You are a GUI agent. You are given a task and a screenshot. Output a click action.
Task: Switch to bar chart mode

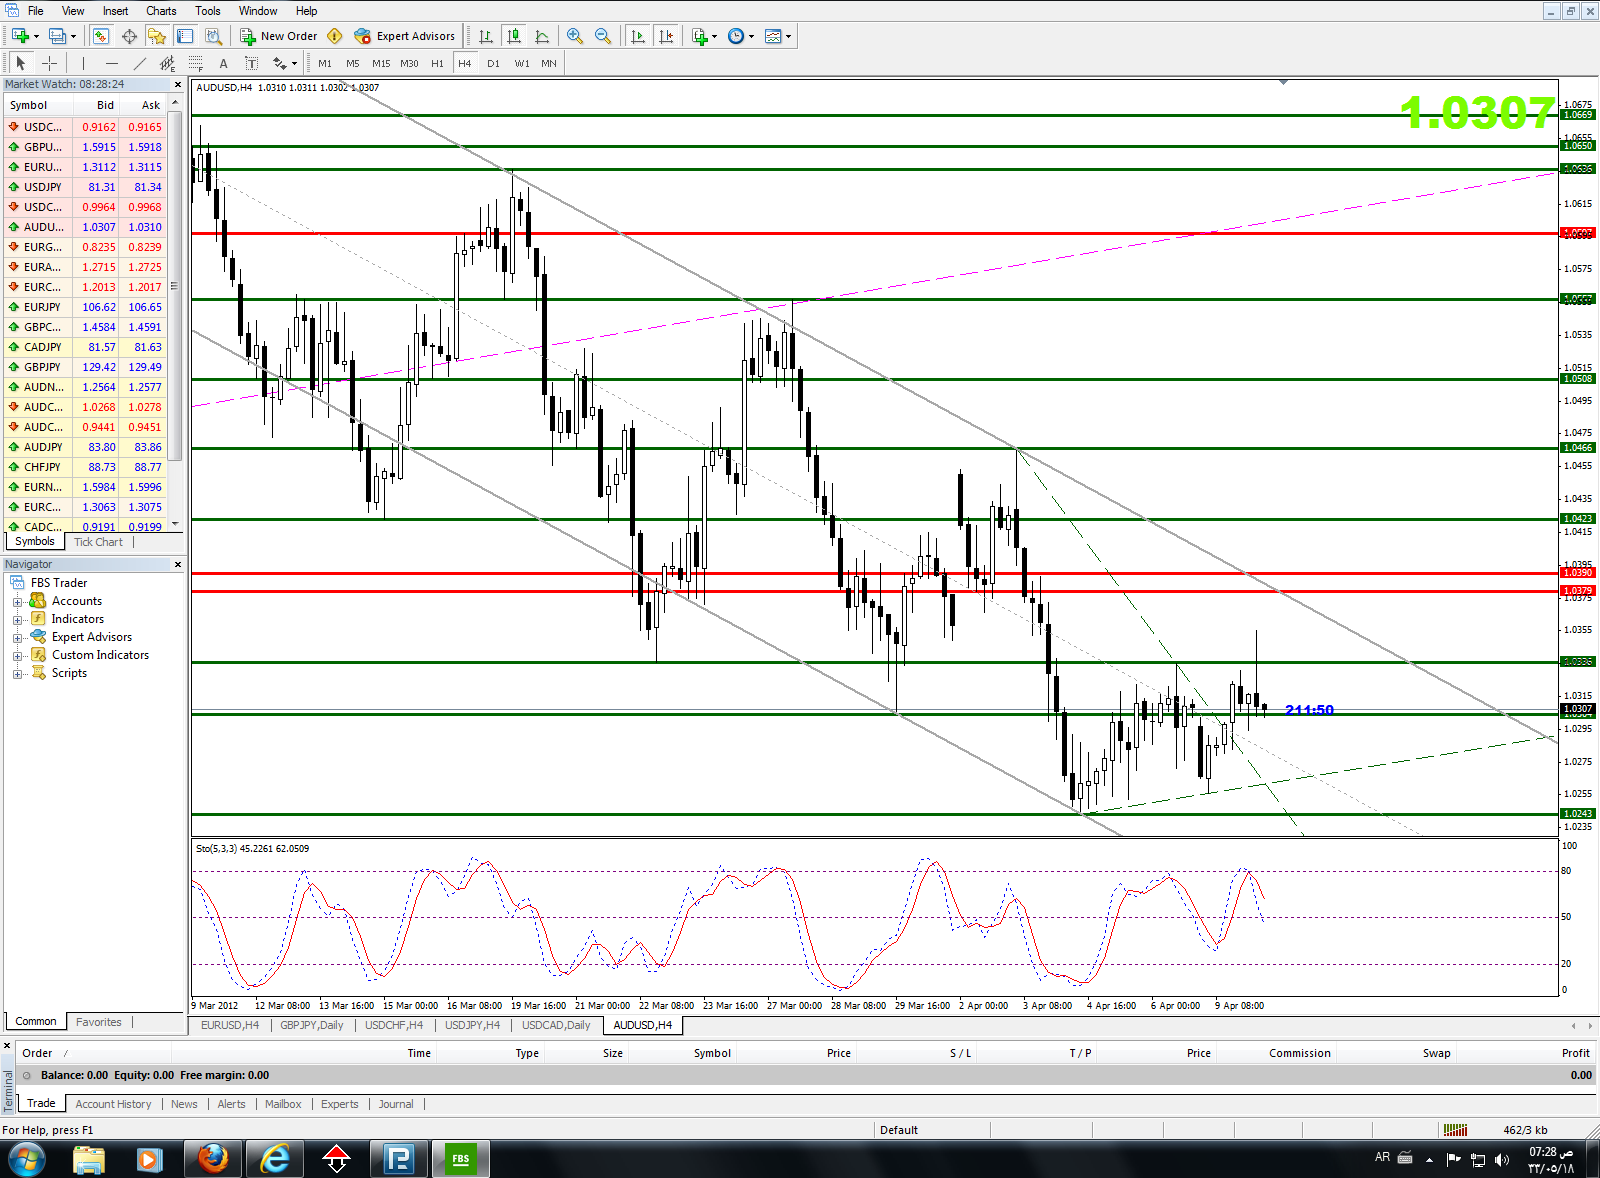pyautogui.click(x=486, y=36)
